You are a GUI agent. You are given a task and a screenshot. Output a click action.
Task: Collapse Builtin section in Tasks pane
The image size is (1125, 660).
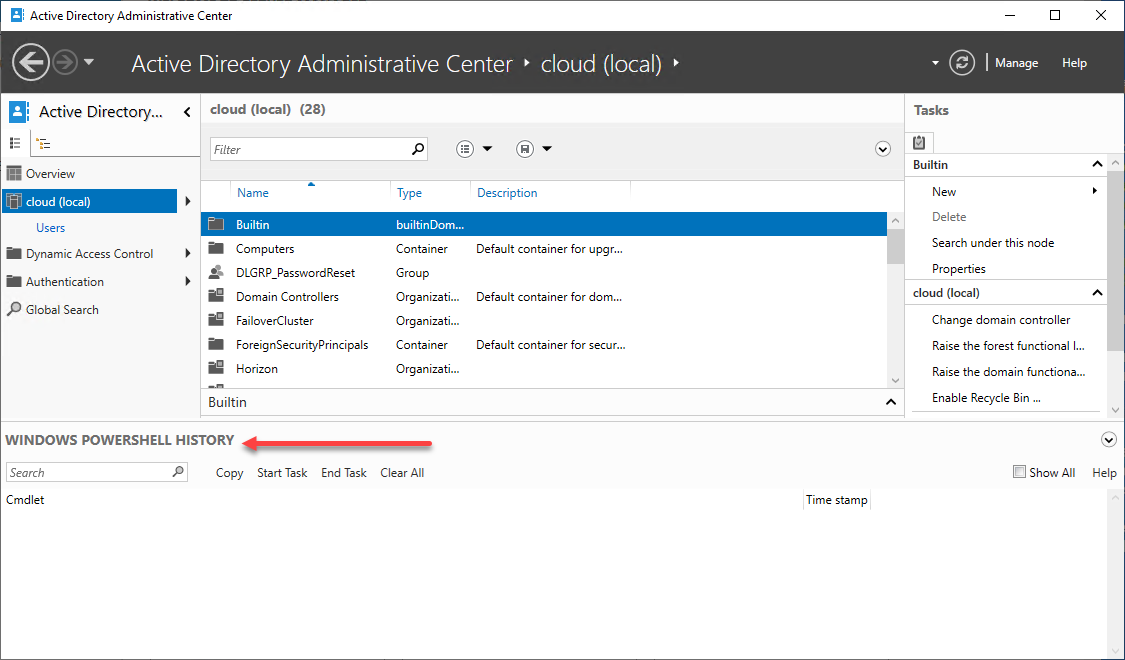point(1097,164)
